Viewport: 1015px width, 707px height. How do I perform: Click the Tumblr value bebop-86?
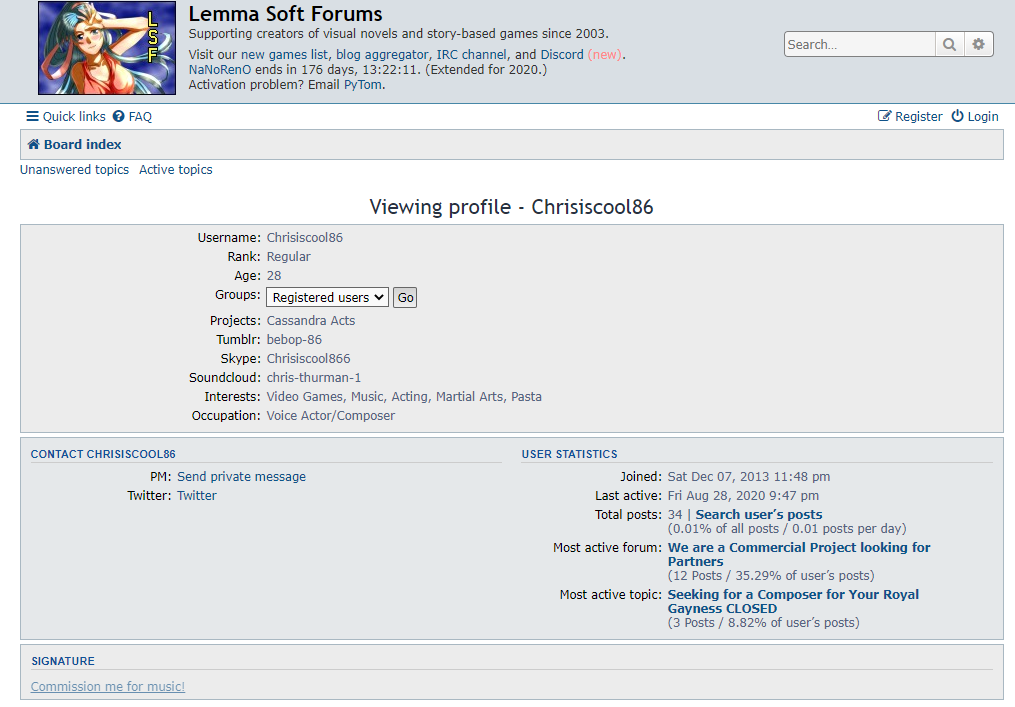click(294, 339)
